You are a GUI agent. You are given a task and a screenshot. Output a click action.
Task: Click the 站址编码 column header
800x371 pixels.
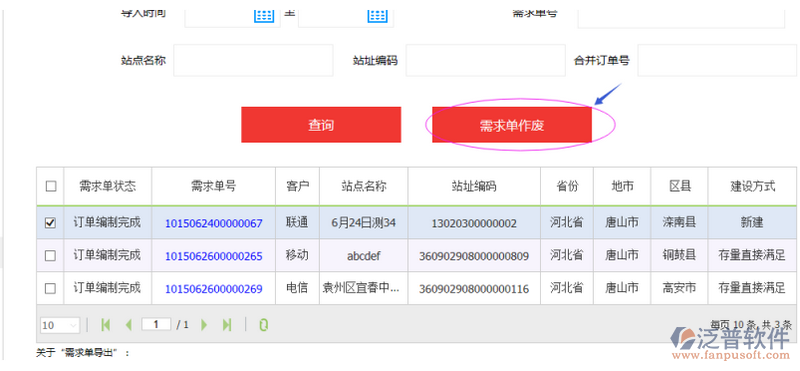point(474,186)
